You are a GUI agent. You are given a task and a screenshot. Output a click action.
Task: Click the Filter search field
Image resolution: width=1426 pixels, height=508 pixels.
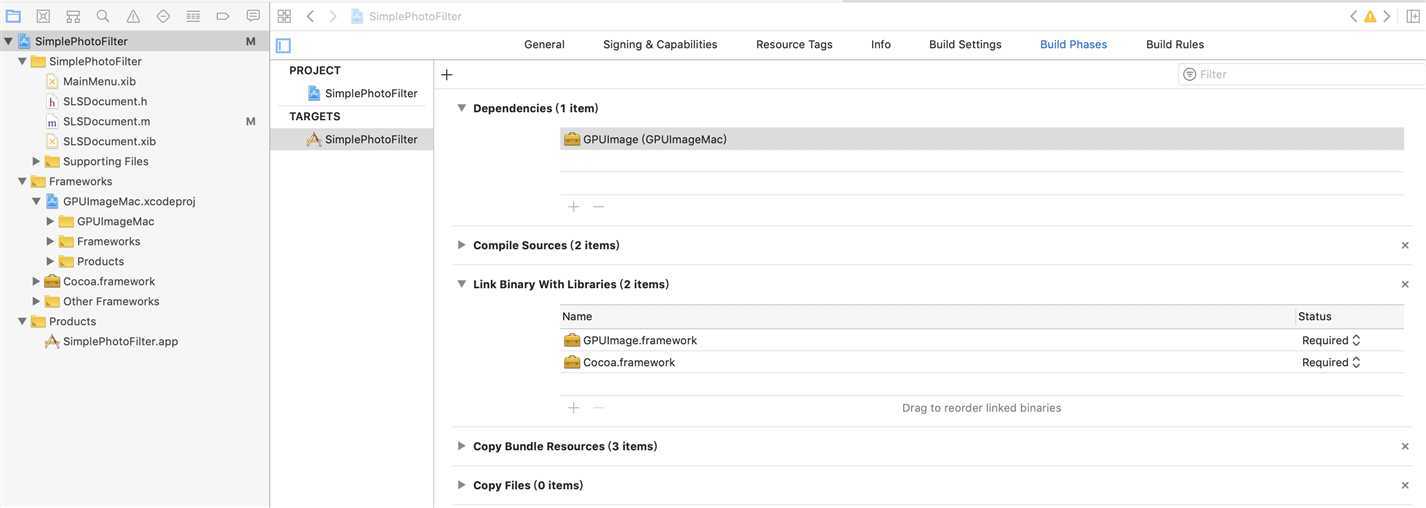tap(1302, 74)
